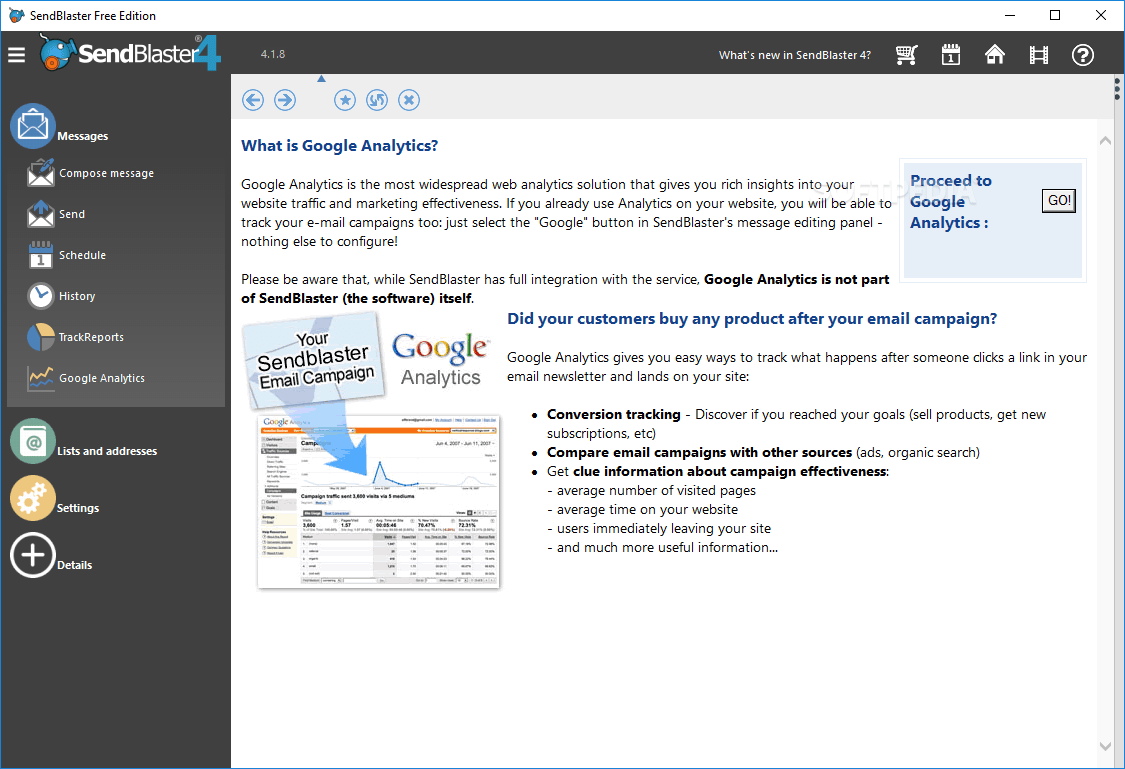
Task: Navigate forward in the help browser
Action: (x=285, y=100)
